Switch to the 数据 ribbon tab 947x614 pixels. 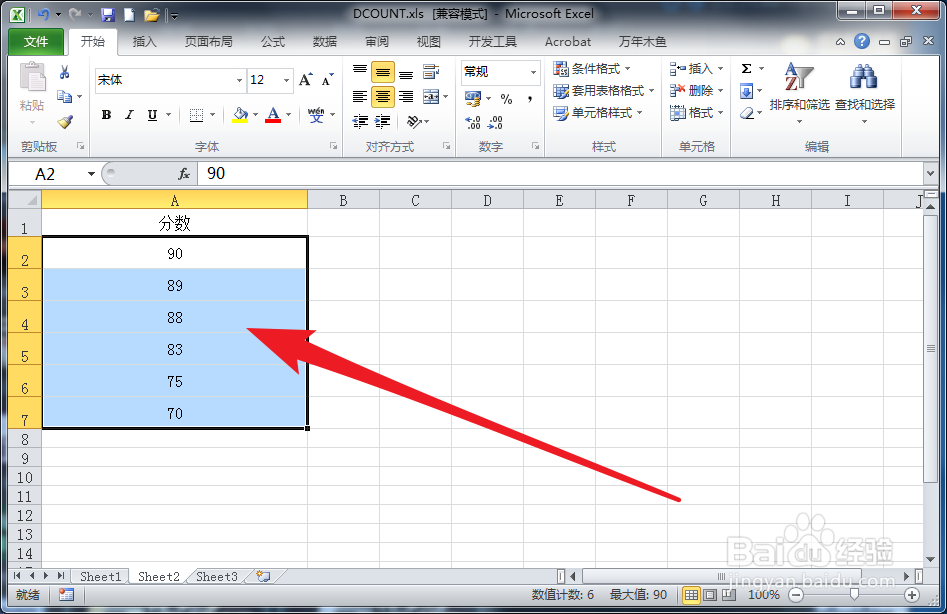click(325, 42)
